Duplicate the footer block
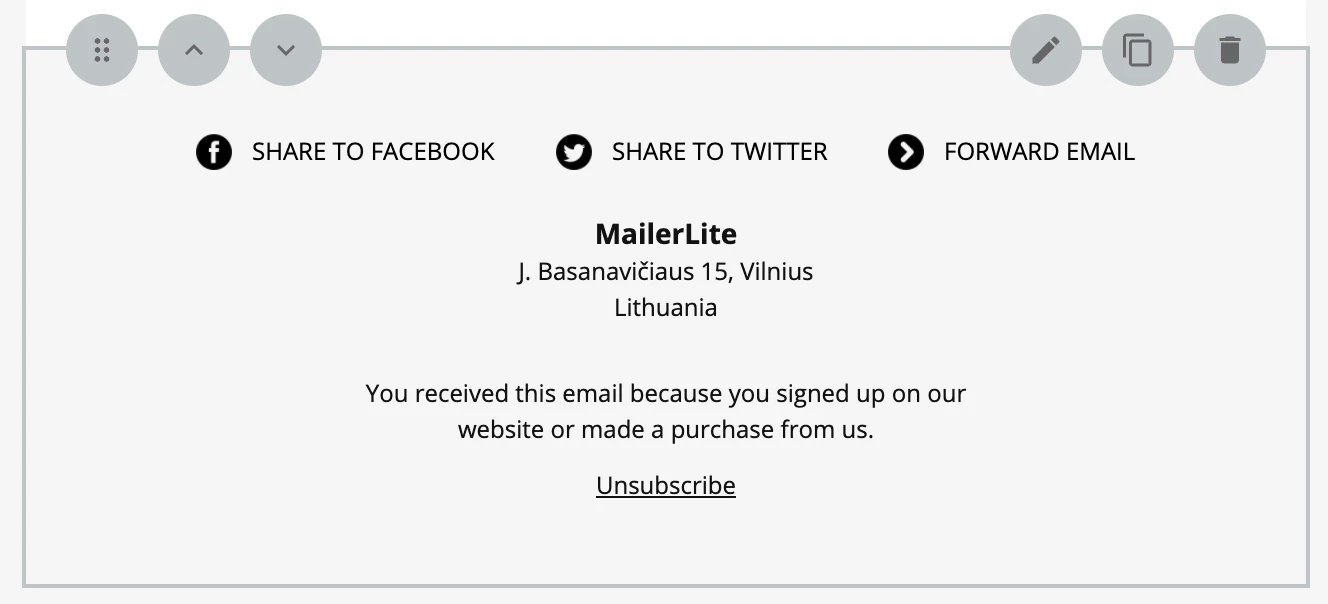Viewport: 1328px width, 604px height. (x=1138, y=50)
